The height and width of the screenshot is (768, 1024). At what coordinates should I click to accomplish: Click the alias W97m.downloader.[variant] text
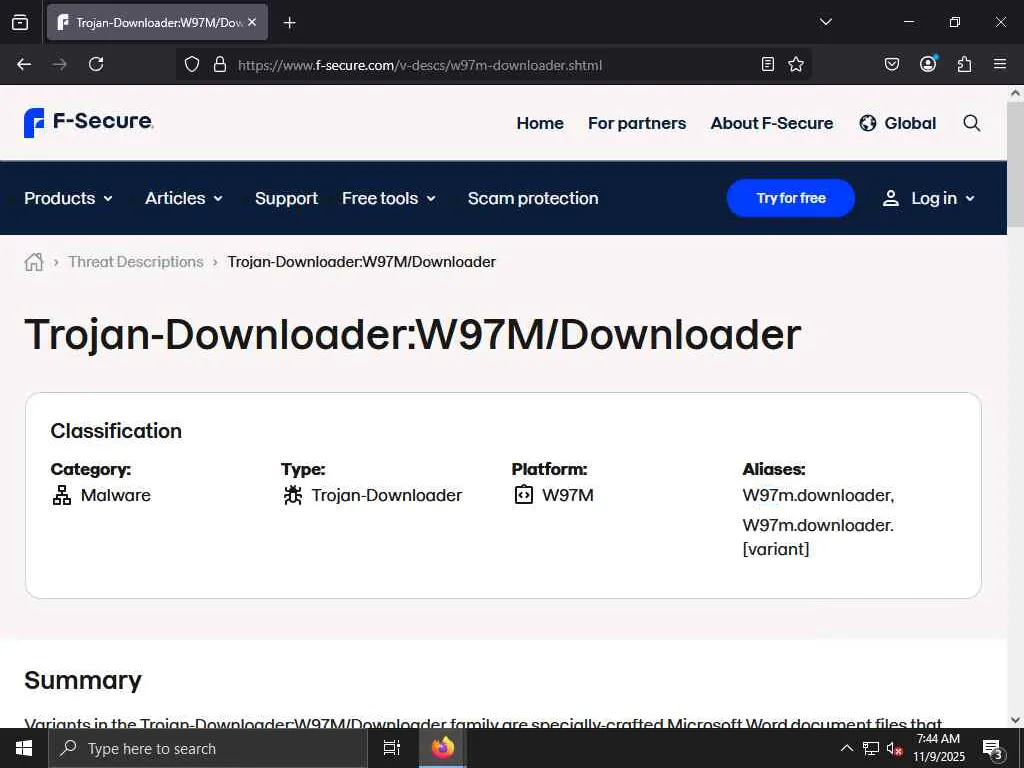point(818,537)
